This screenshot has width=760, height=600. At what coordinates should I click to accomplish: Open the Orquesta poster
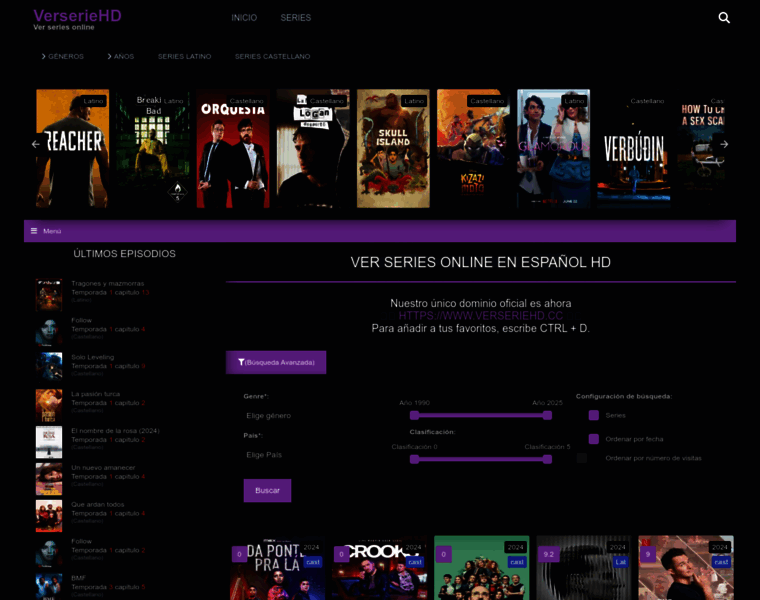(x=233, y=148)
